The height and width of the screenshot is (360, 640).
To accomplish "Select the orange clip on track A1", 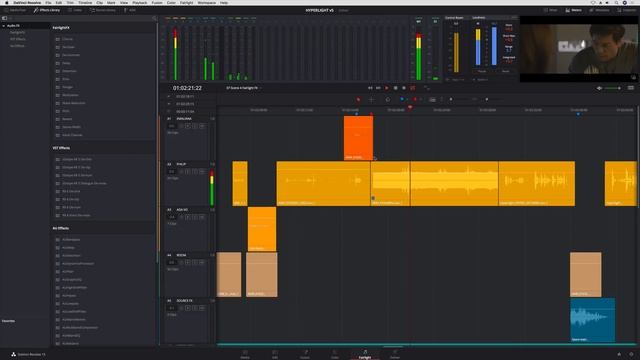I will point(358,138).
